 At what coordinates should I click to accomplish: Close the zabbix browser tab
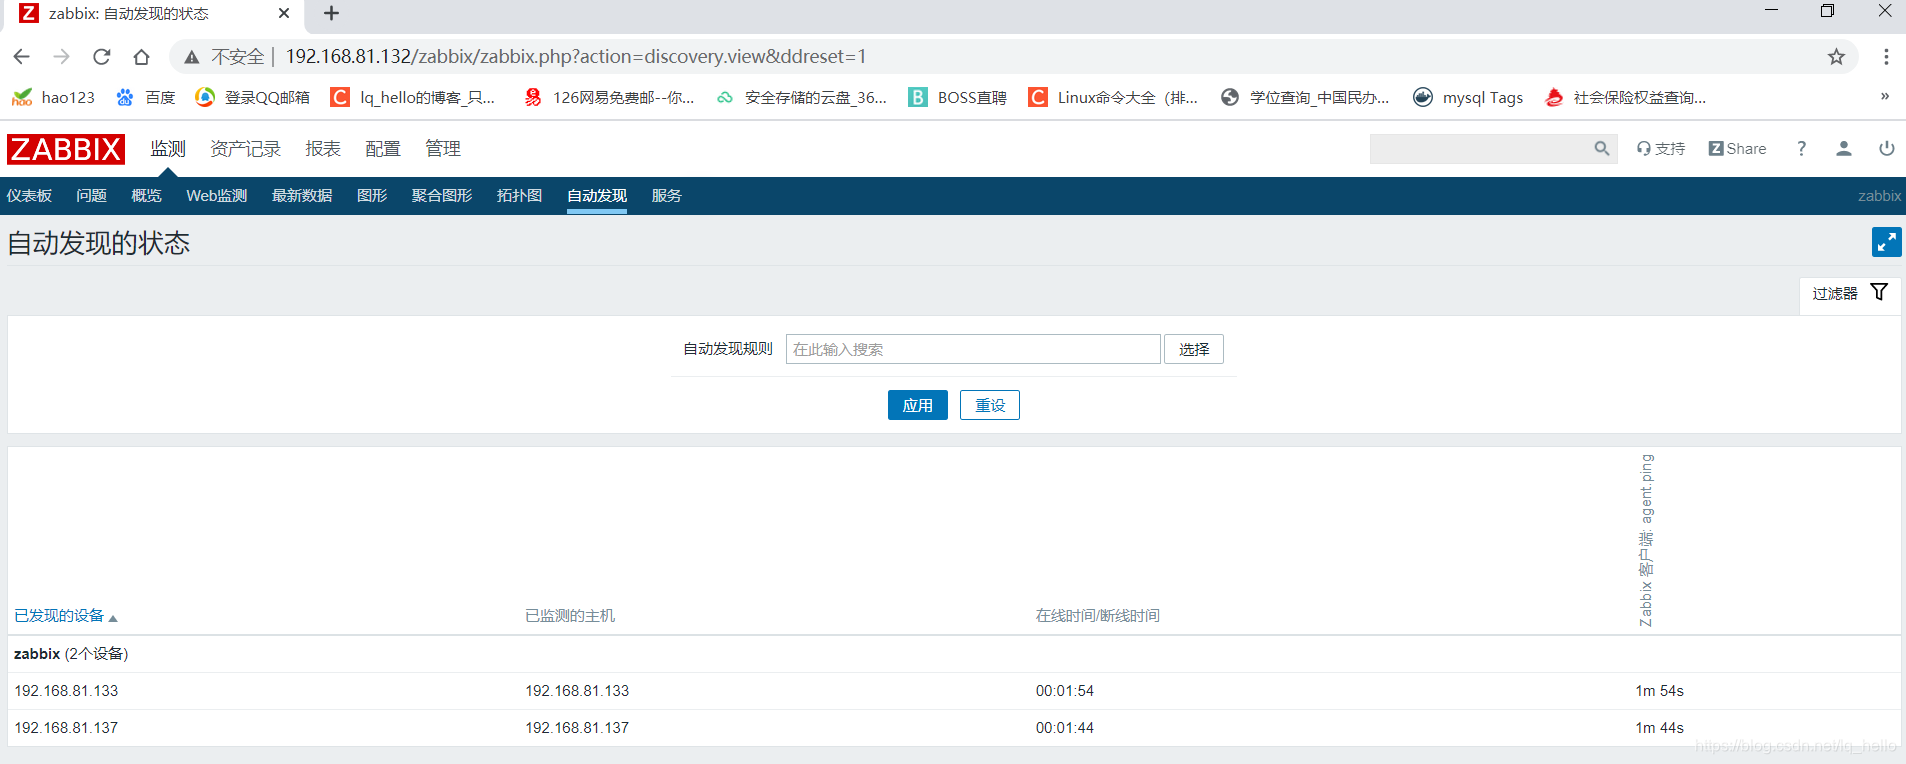(284, 13)
